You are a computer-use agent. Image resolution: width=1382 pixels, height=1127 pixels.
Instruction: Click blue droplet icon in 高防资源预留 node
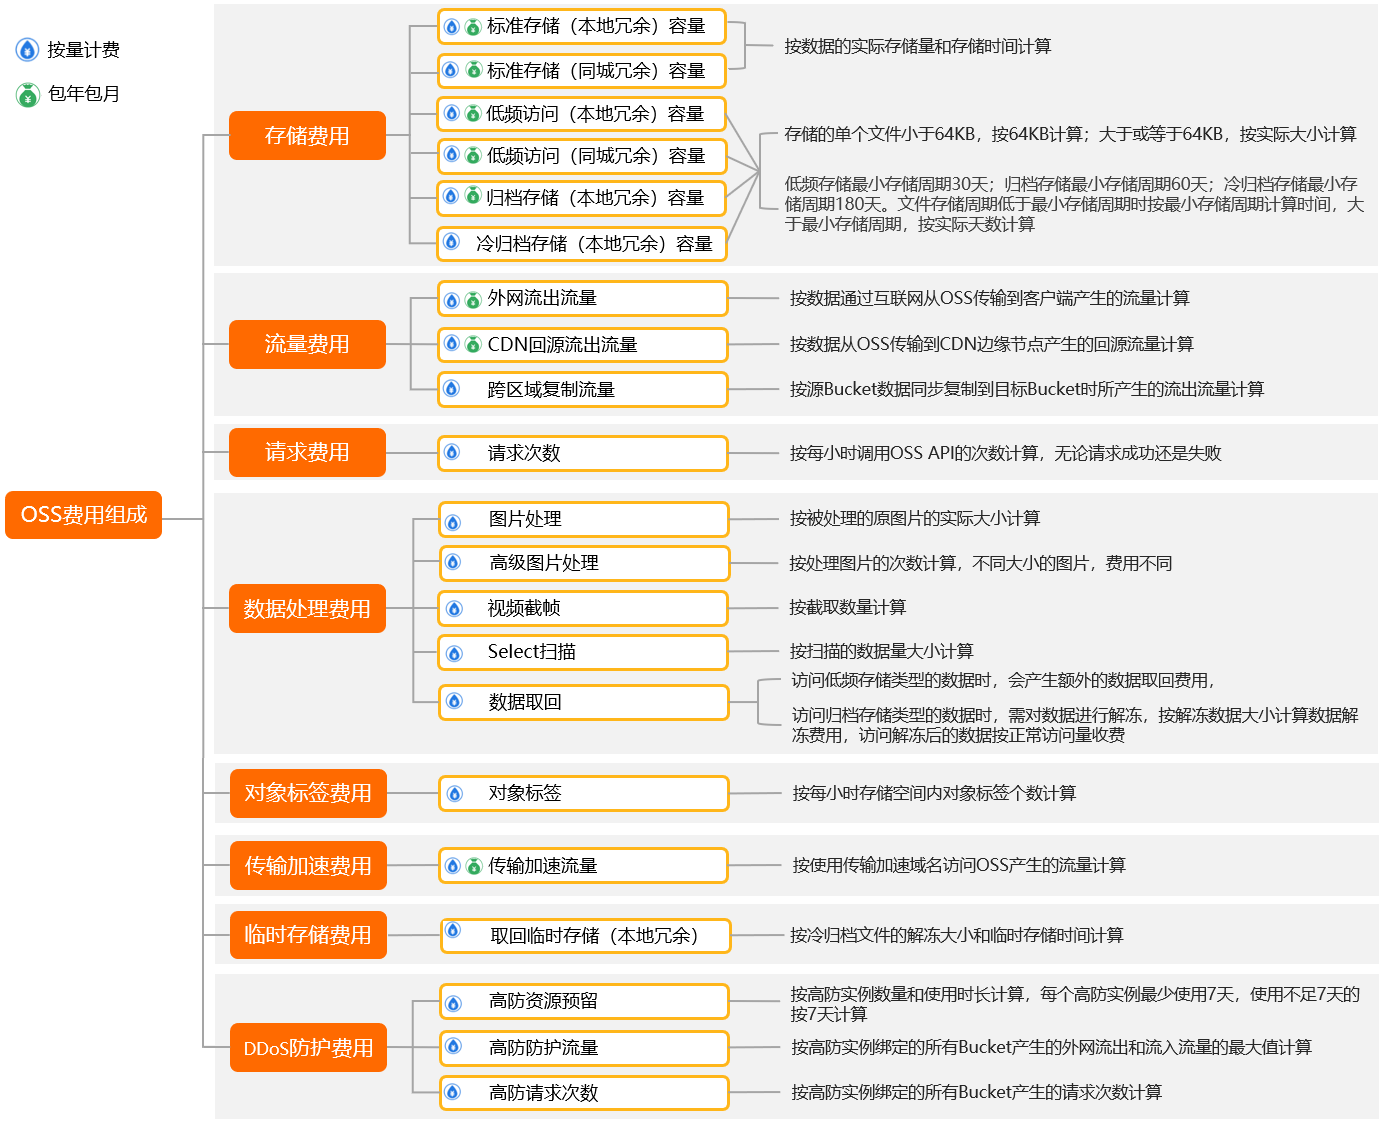453,1003
